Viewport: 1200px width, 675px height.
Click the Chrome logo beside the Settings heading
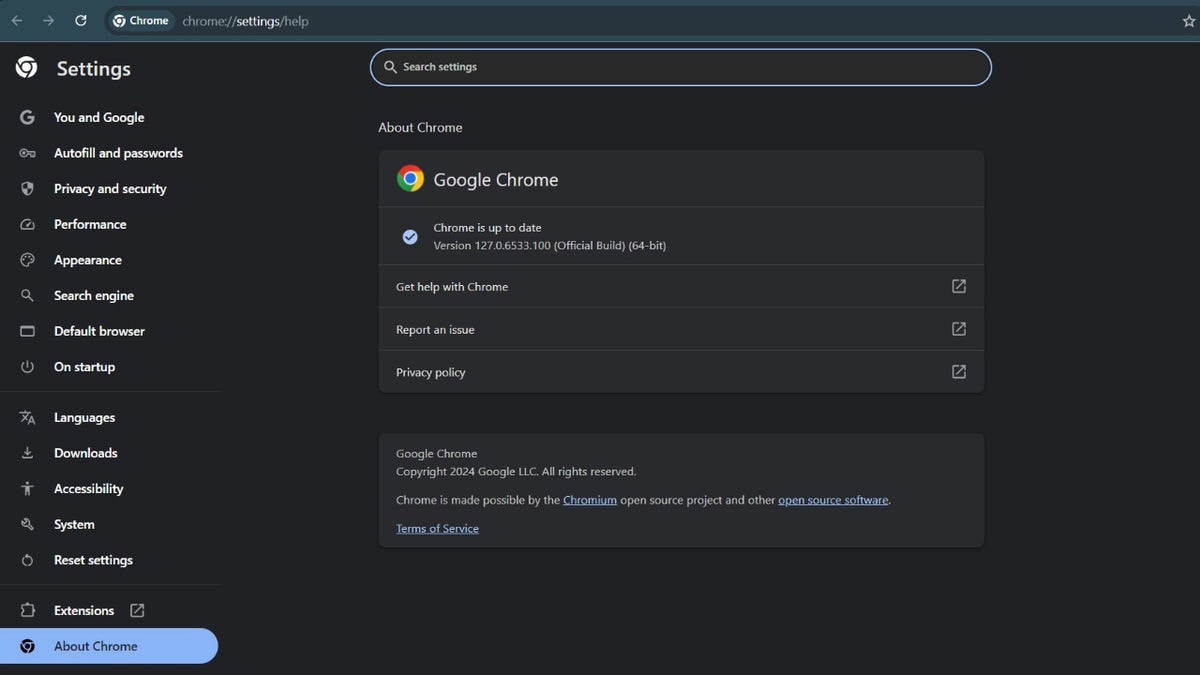(26, 67)
